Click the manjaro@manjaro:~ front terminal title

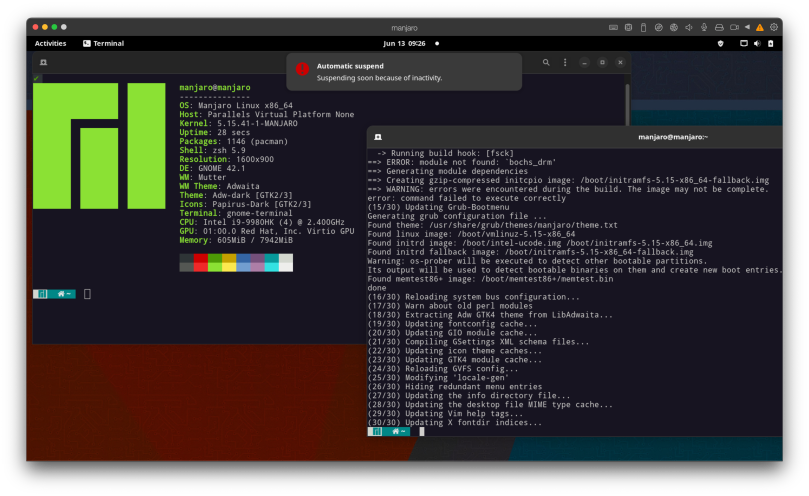click(x=673, y=137)
